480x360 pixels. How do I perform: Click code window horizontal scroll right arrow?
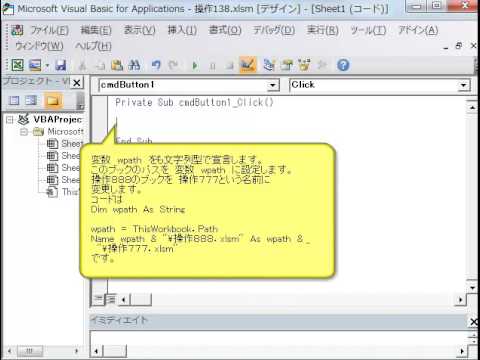click(460, 300)
